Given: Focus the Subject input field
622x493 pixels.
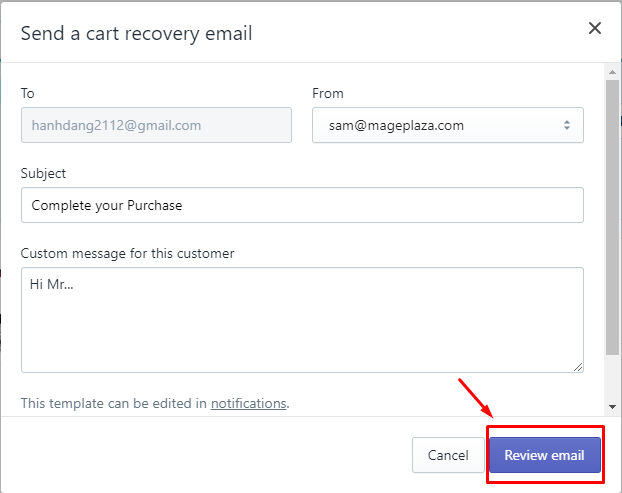Looking at the screenshot, I should pos(302,205).
